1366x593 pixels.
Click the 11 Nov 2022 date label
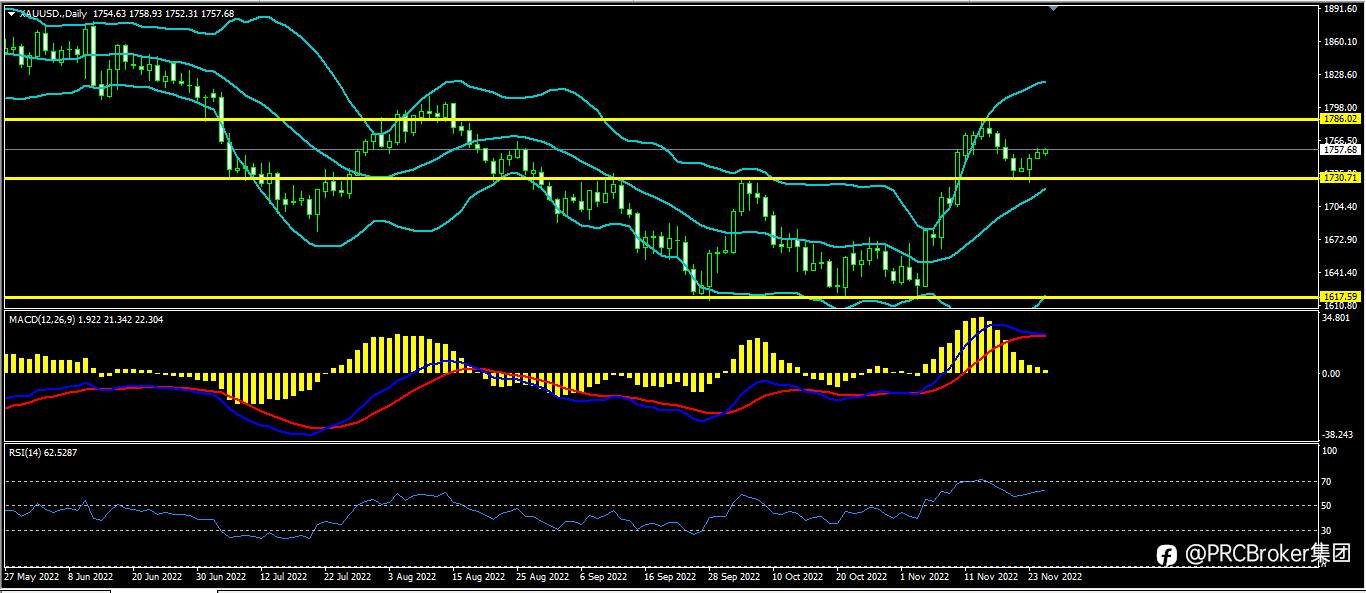coord(991,577)
